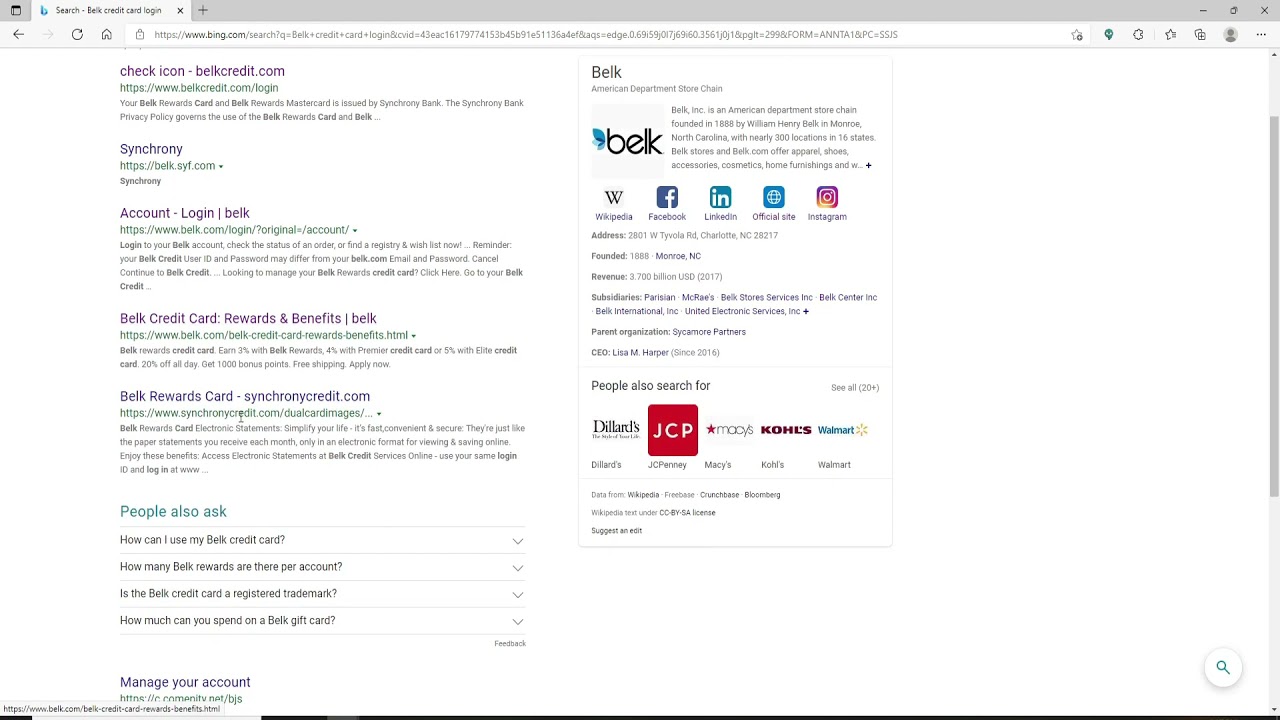
Task: Open the Favorites list icon
Action: 1170,34
